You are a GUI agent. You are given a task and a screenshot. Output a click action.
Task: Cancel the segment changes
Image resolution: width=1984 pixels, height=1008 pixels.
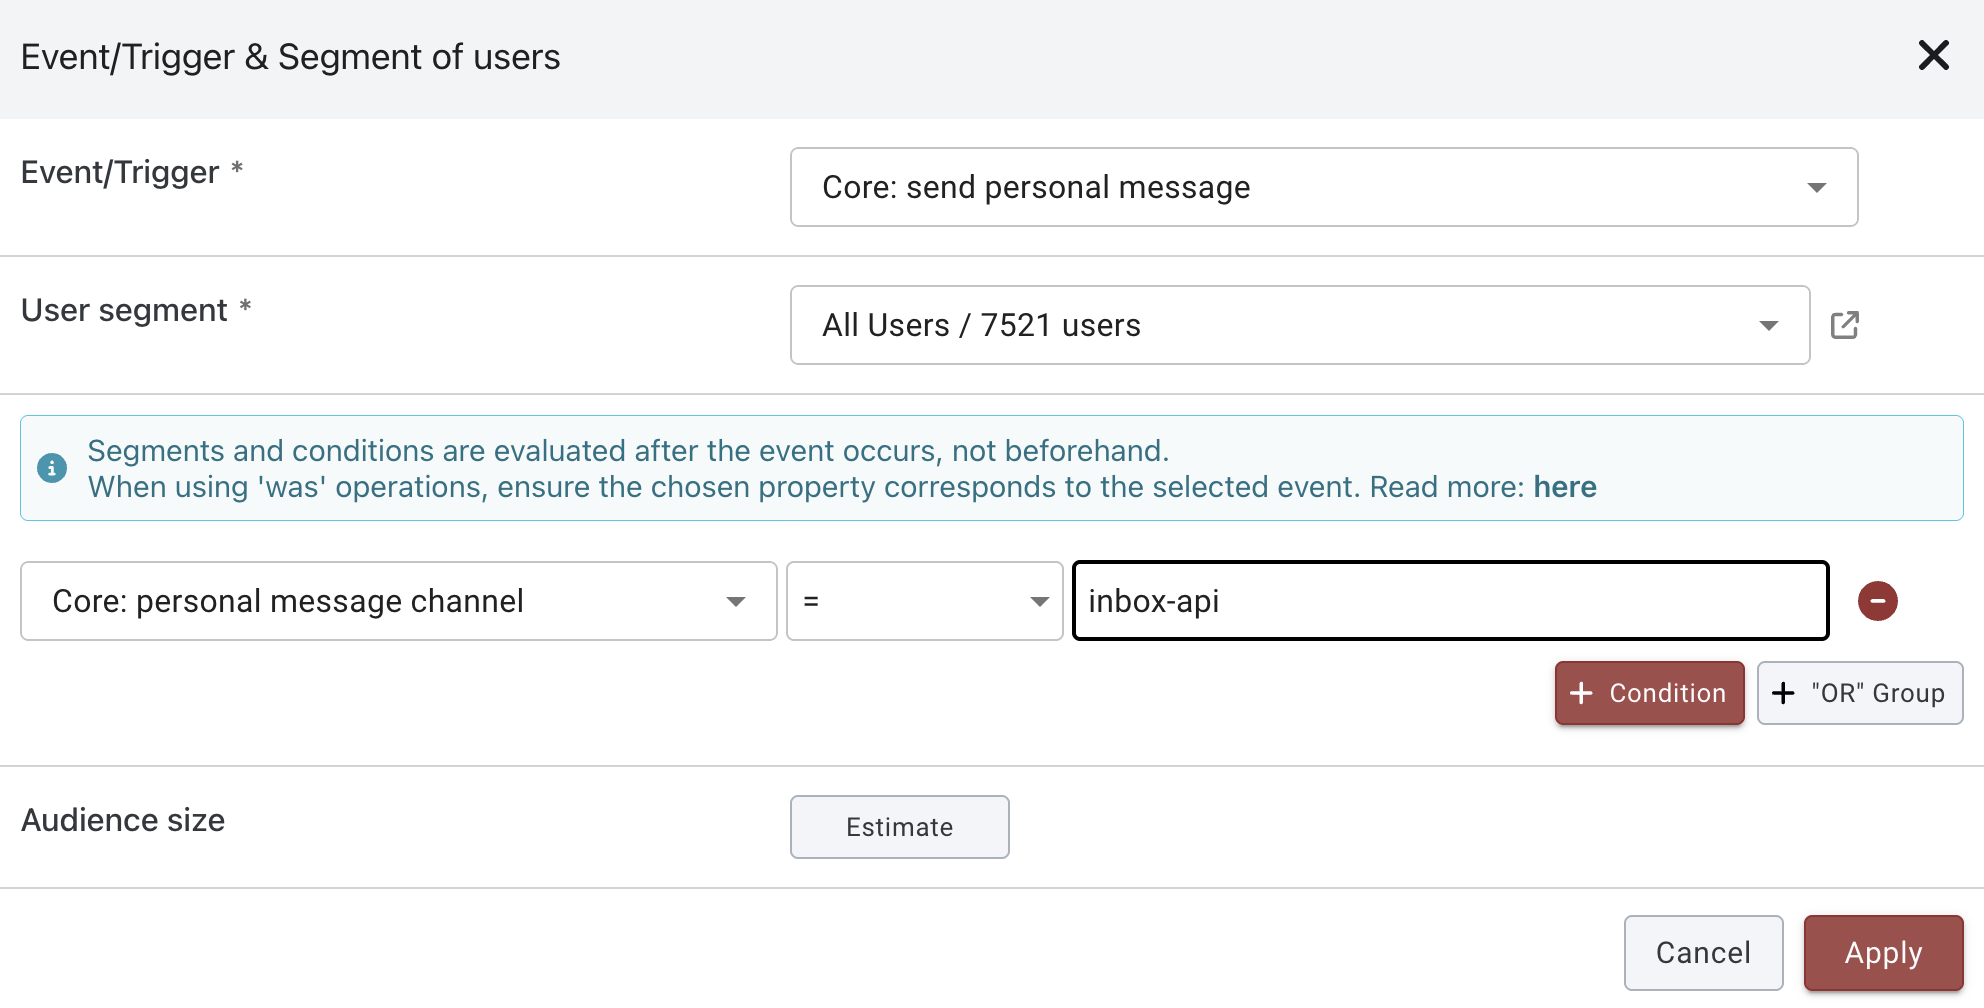(1703, 953)
